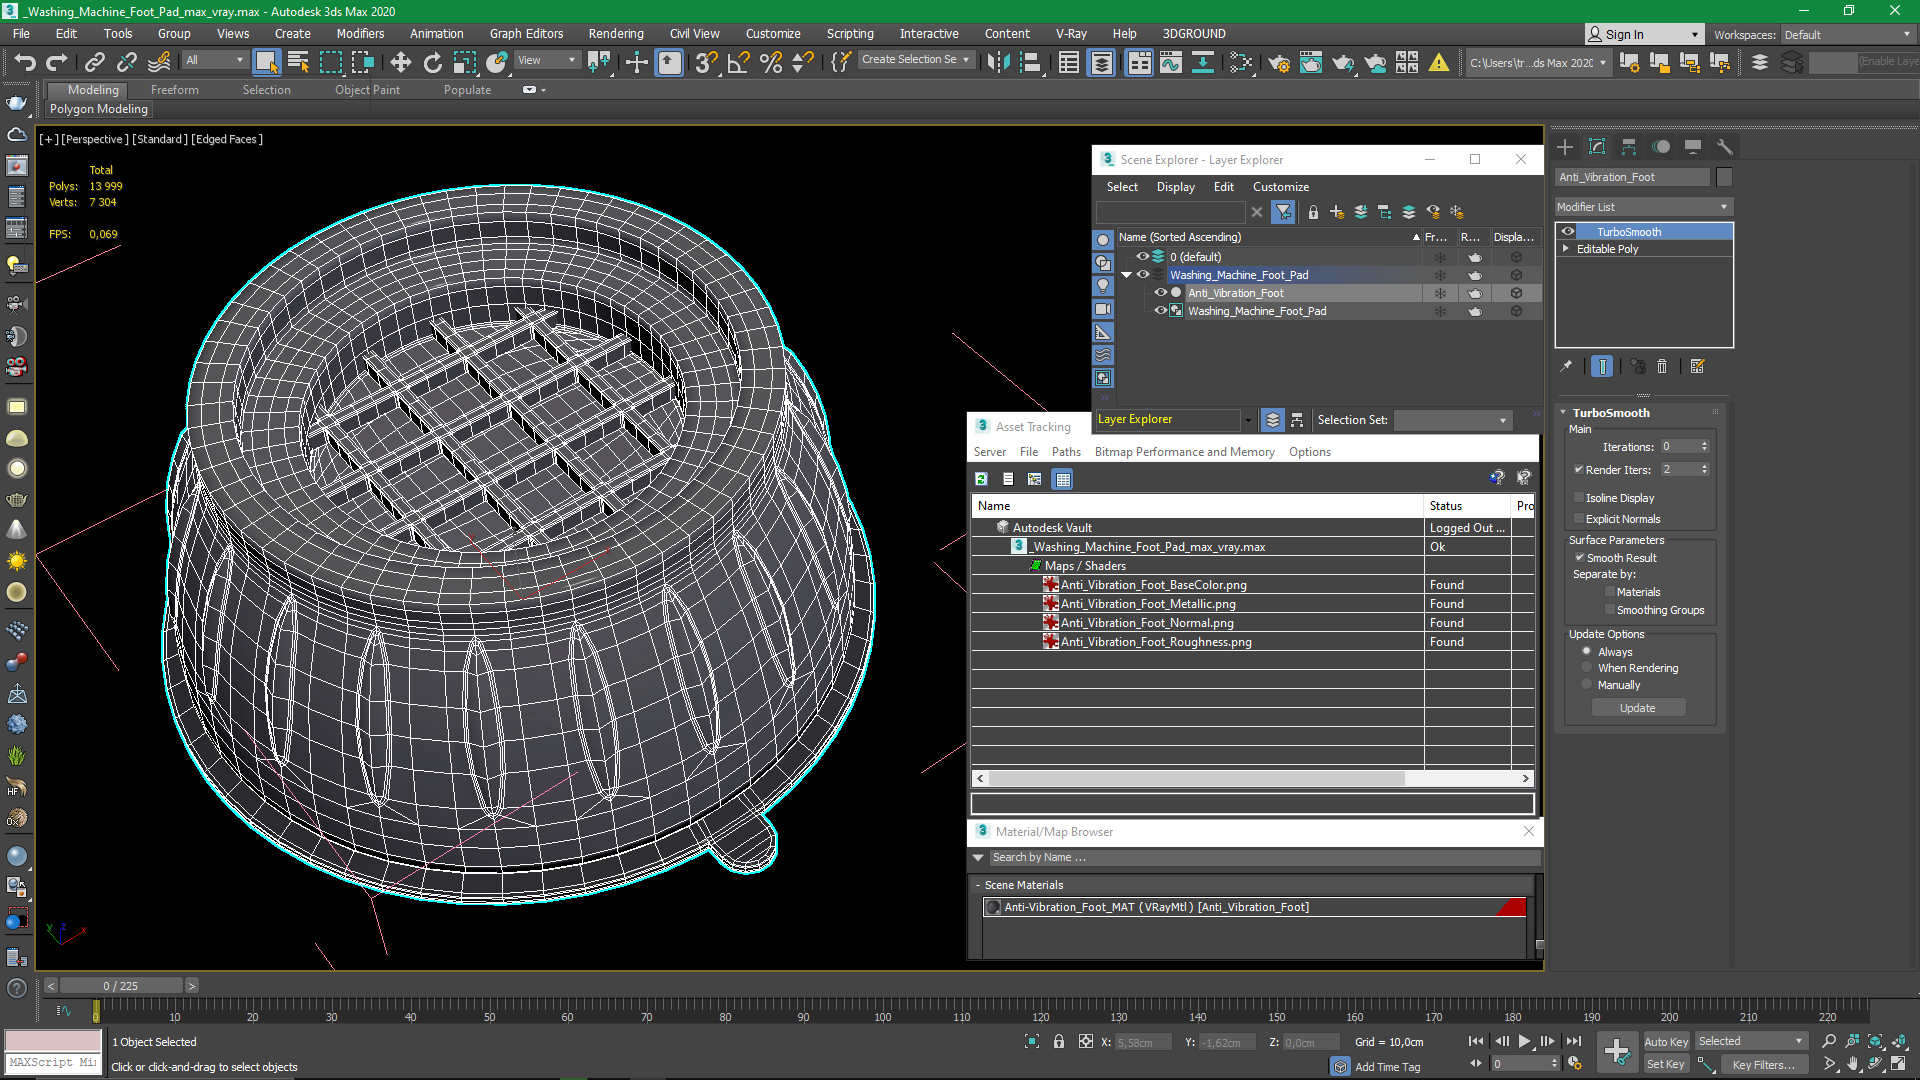Open the Modifier List dropdown
This screenshot has width=1920, height=1080.
click(1643, 207)
